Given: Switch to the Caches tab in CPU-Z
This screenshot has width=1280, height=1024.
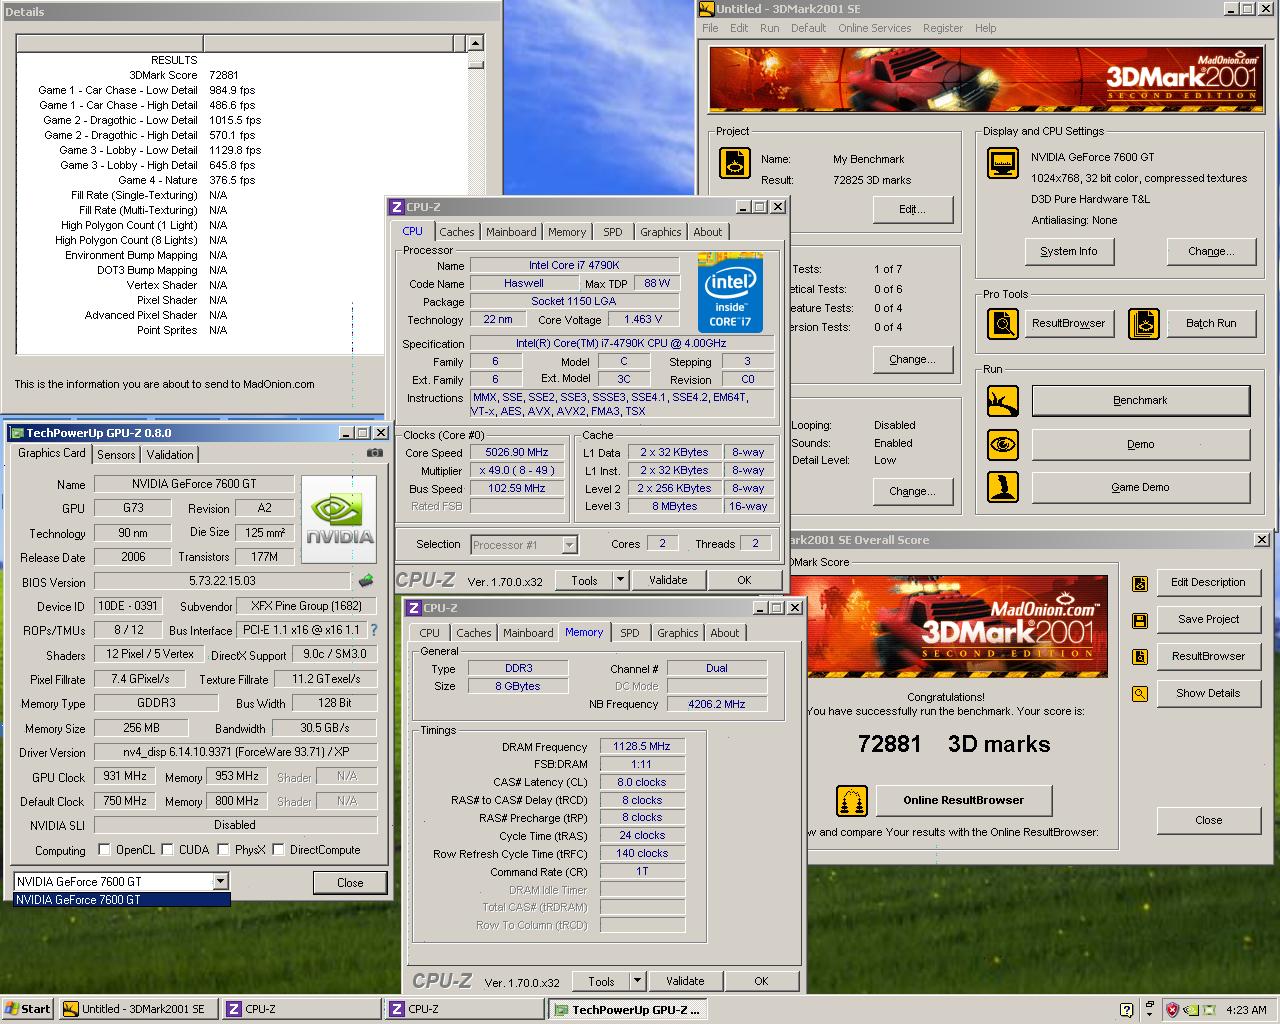Looking at the screenshot, I should (457, 232).
